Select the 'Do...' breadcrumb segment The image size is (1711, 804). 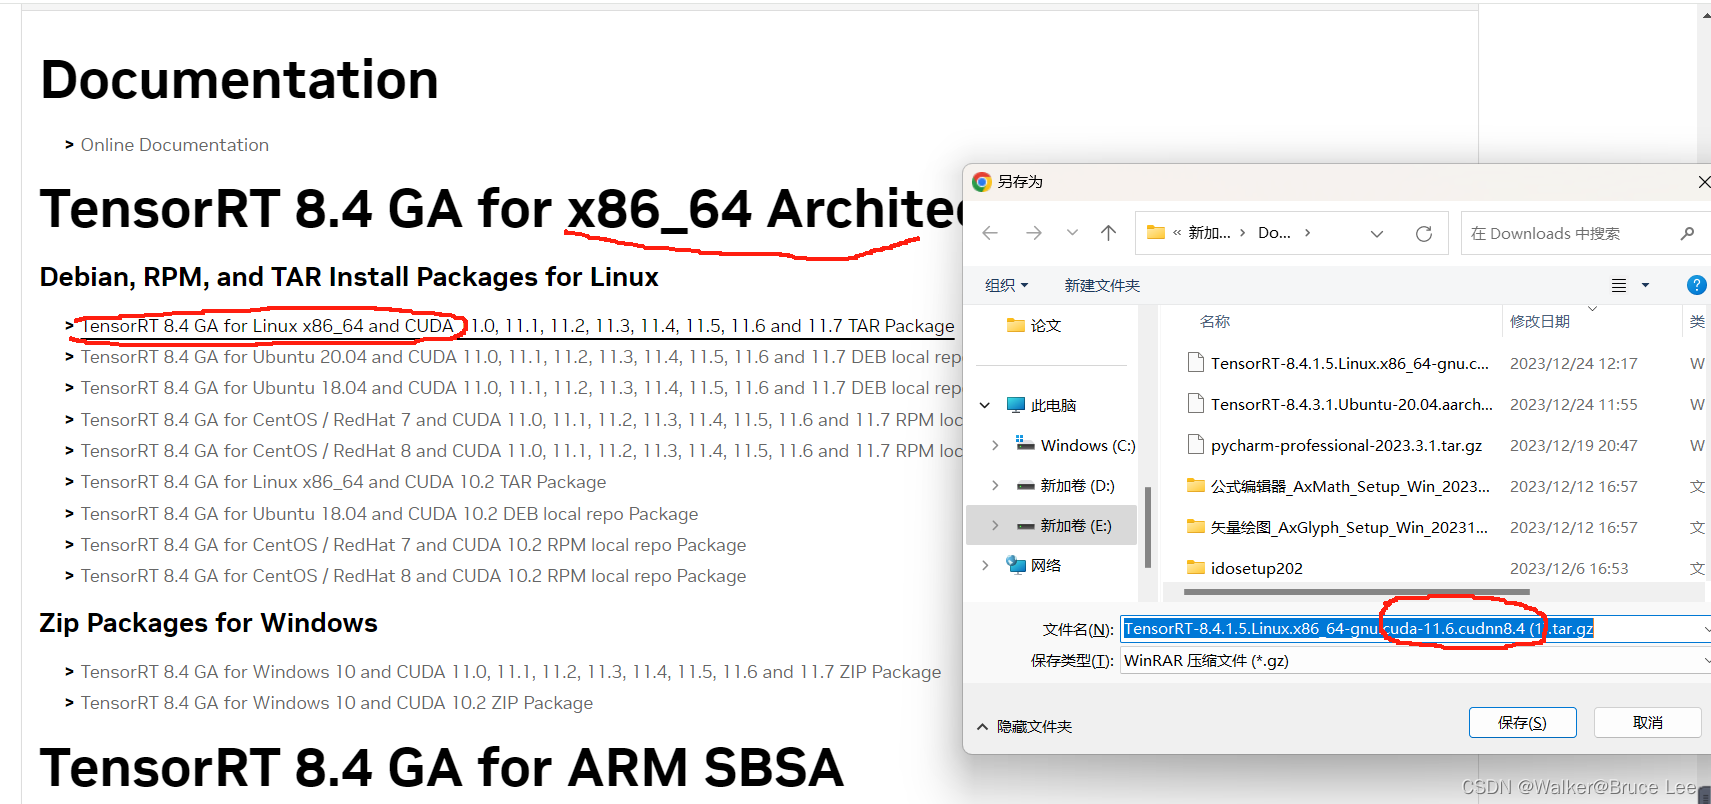(1274, 233)
